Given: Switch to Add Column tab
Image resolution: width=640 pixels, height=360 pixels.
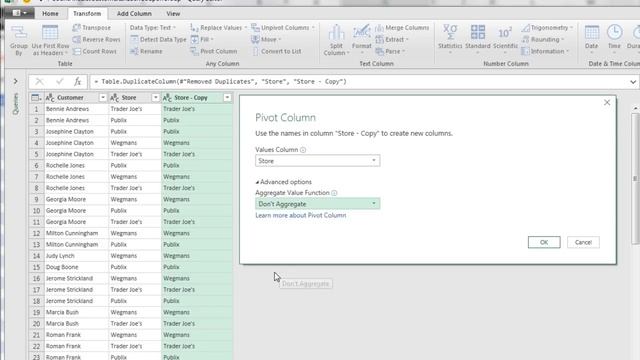Looking at the screenshot, I should pyautogui.click(x=134, y=13).
